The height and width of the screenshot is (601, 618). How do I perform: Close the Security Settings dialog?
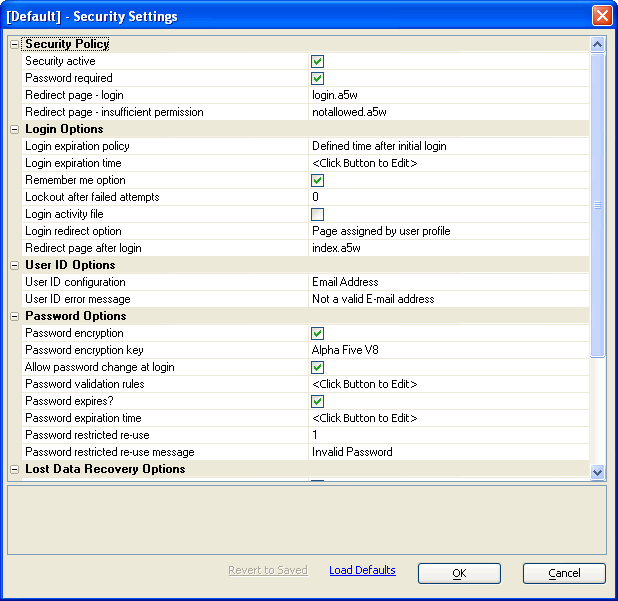coord(602,16)
